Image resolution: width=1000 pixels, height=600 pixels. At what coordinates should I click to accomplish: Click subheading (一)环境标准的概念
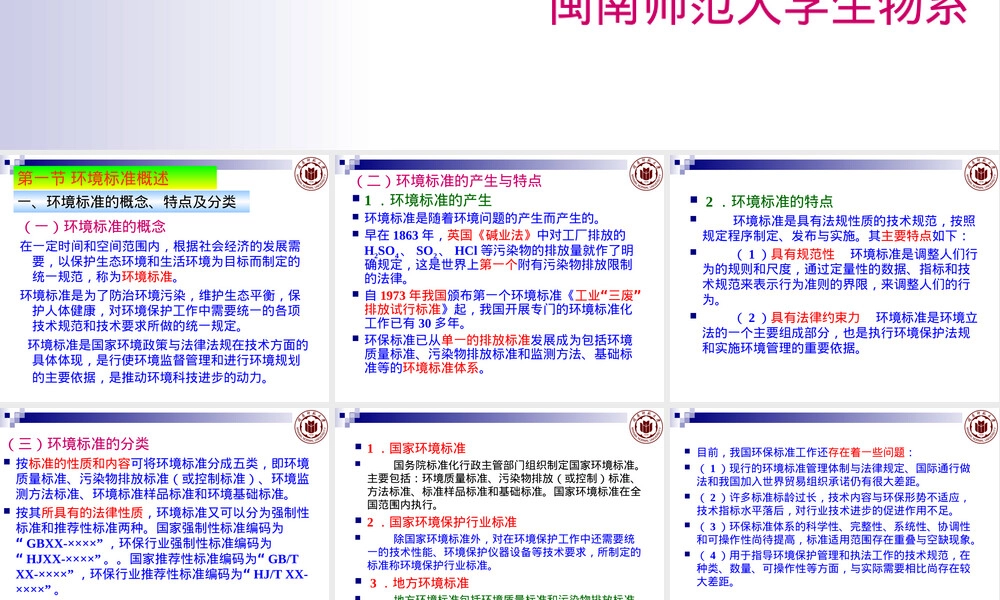point(94,226)
